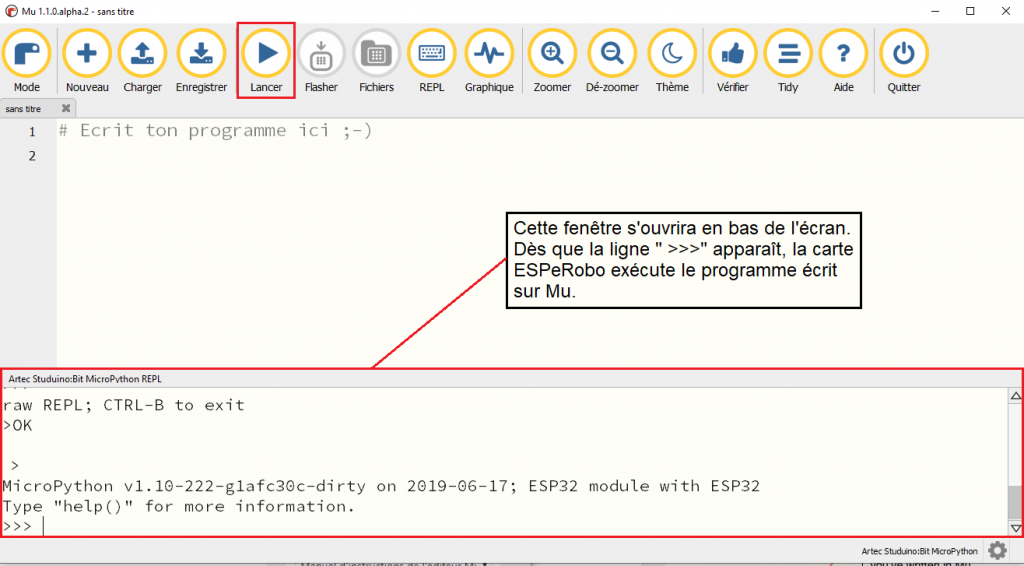Check code with Vérifier button
Screen dimensions: 1024x566
pos(732,55)
